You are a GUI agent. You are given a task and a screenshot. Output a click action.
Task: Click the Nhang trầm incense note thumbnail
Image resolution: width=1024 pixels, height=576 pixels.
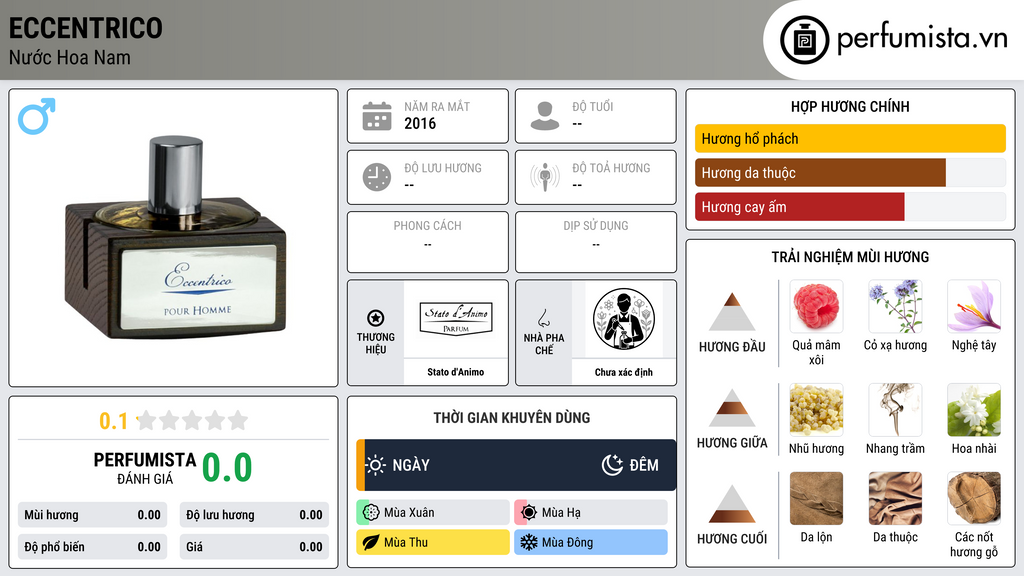(x=895, y=410)
